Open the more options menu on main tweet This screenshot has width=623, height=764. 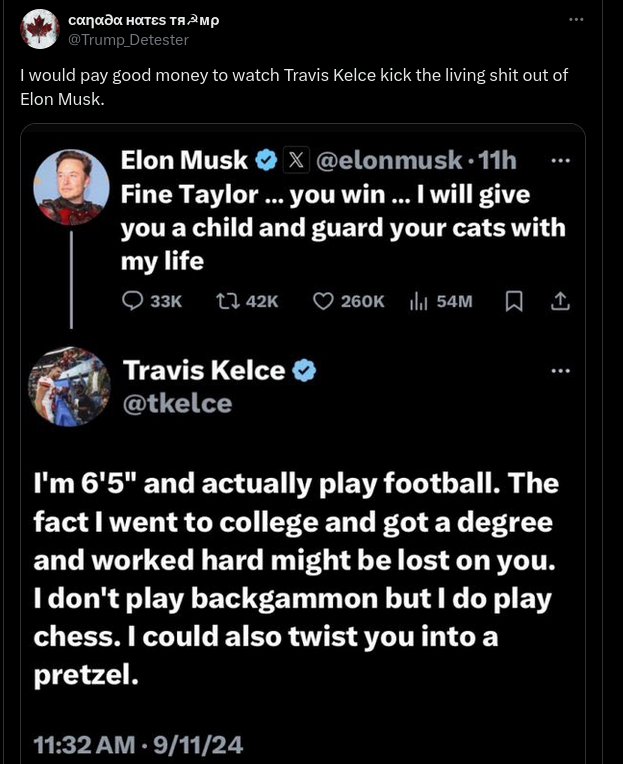pos(576,20)
